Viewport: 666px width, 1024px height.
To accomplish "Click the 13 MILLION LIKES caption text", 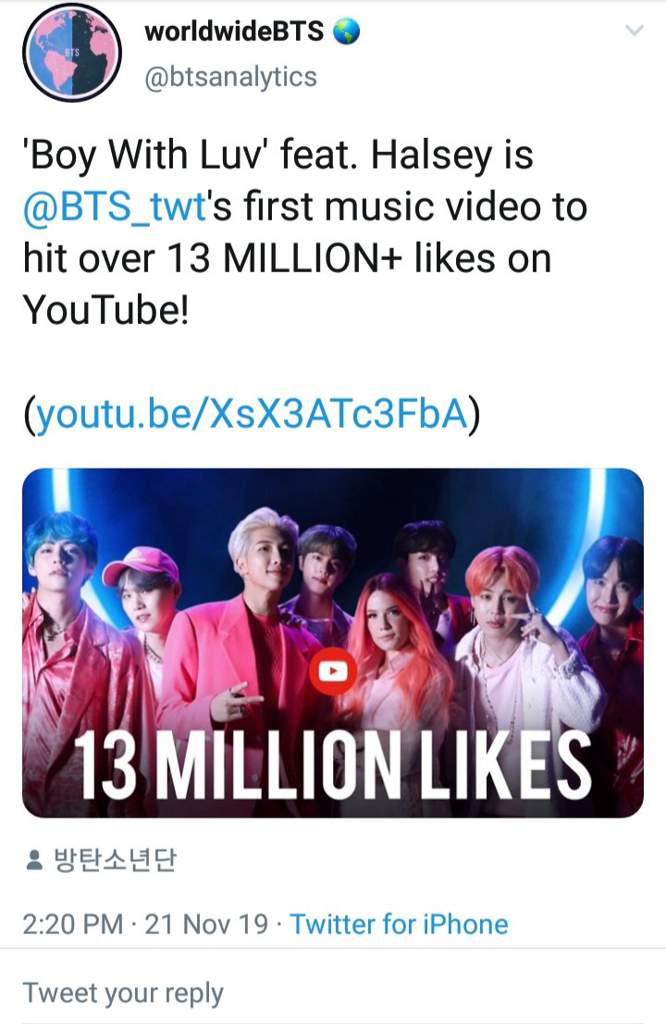I will (335, 765).
